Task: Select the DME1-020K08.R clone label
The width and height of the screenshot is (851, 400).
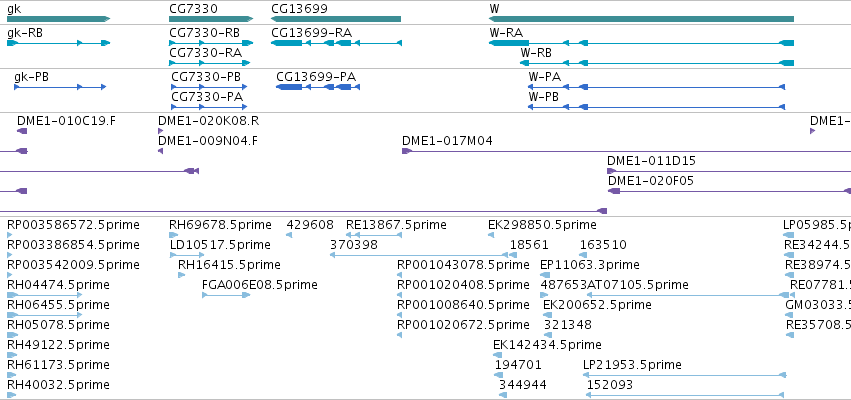Action: pos(208,121)
